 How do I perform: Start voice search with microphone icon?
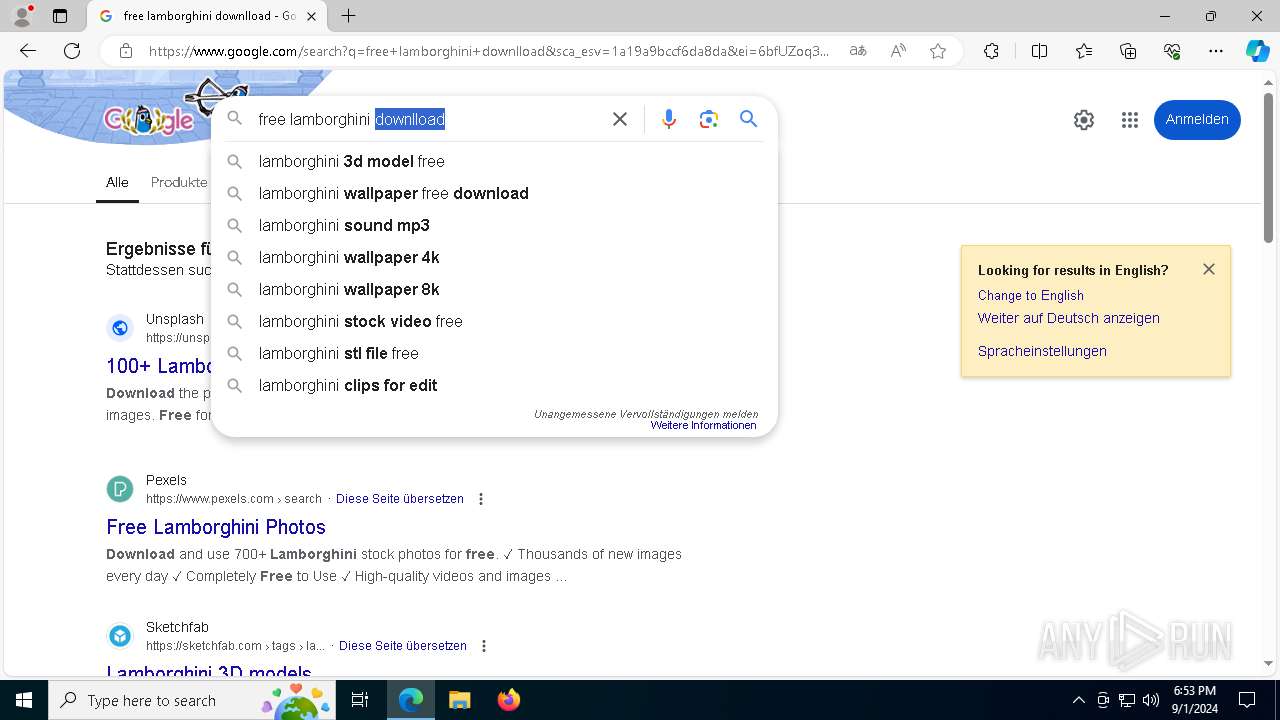669,119
